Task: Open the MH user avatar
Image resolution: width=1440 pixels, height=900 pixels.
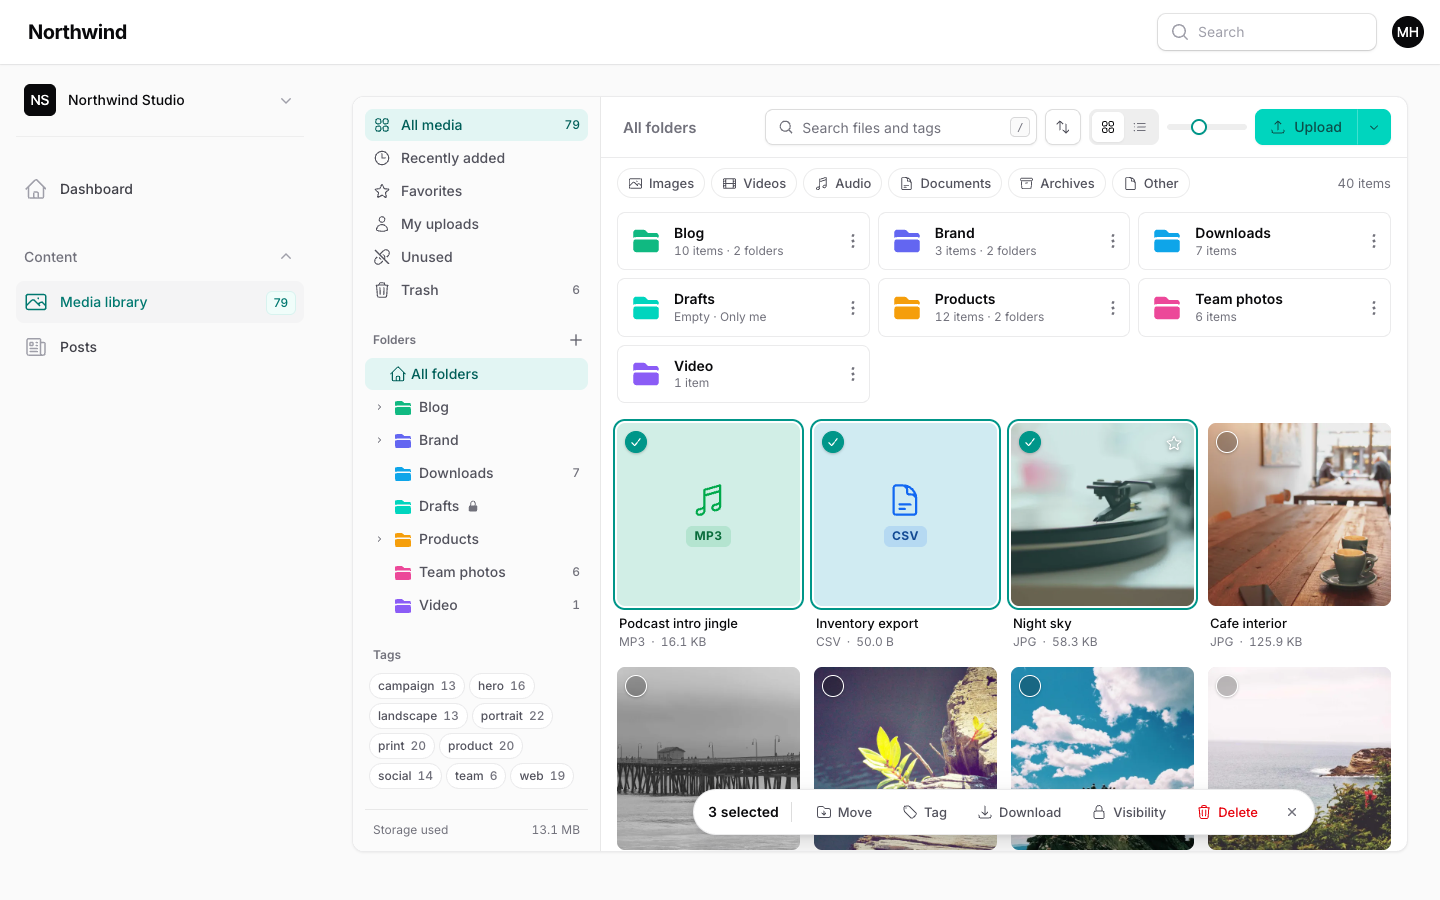Action: (1408, 32)
